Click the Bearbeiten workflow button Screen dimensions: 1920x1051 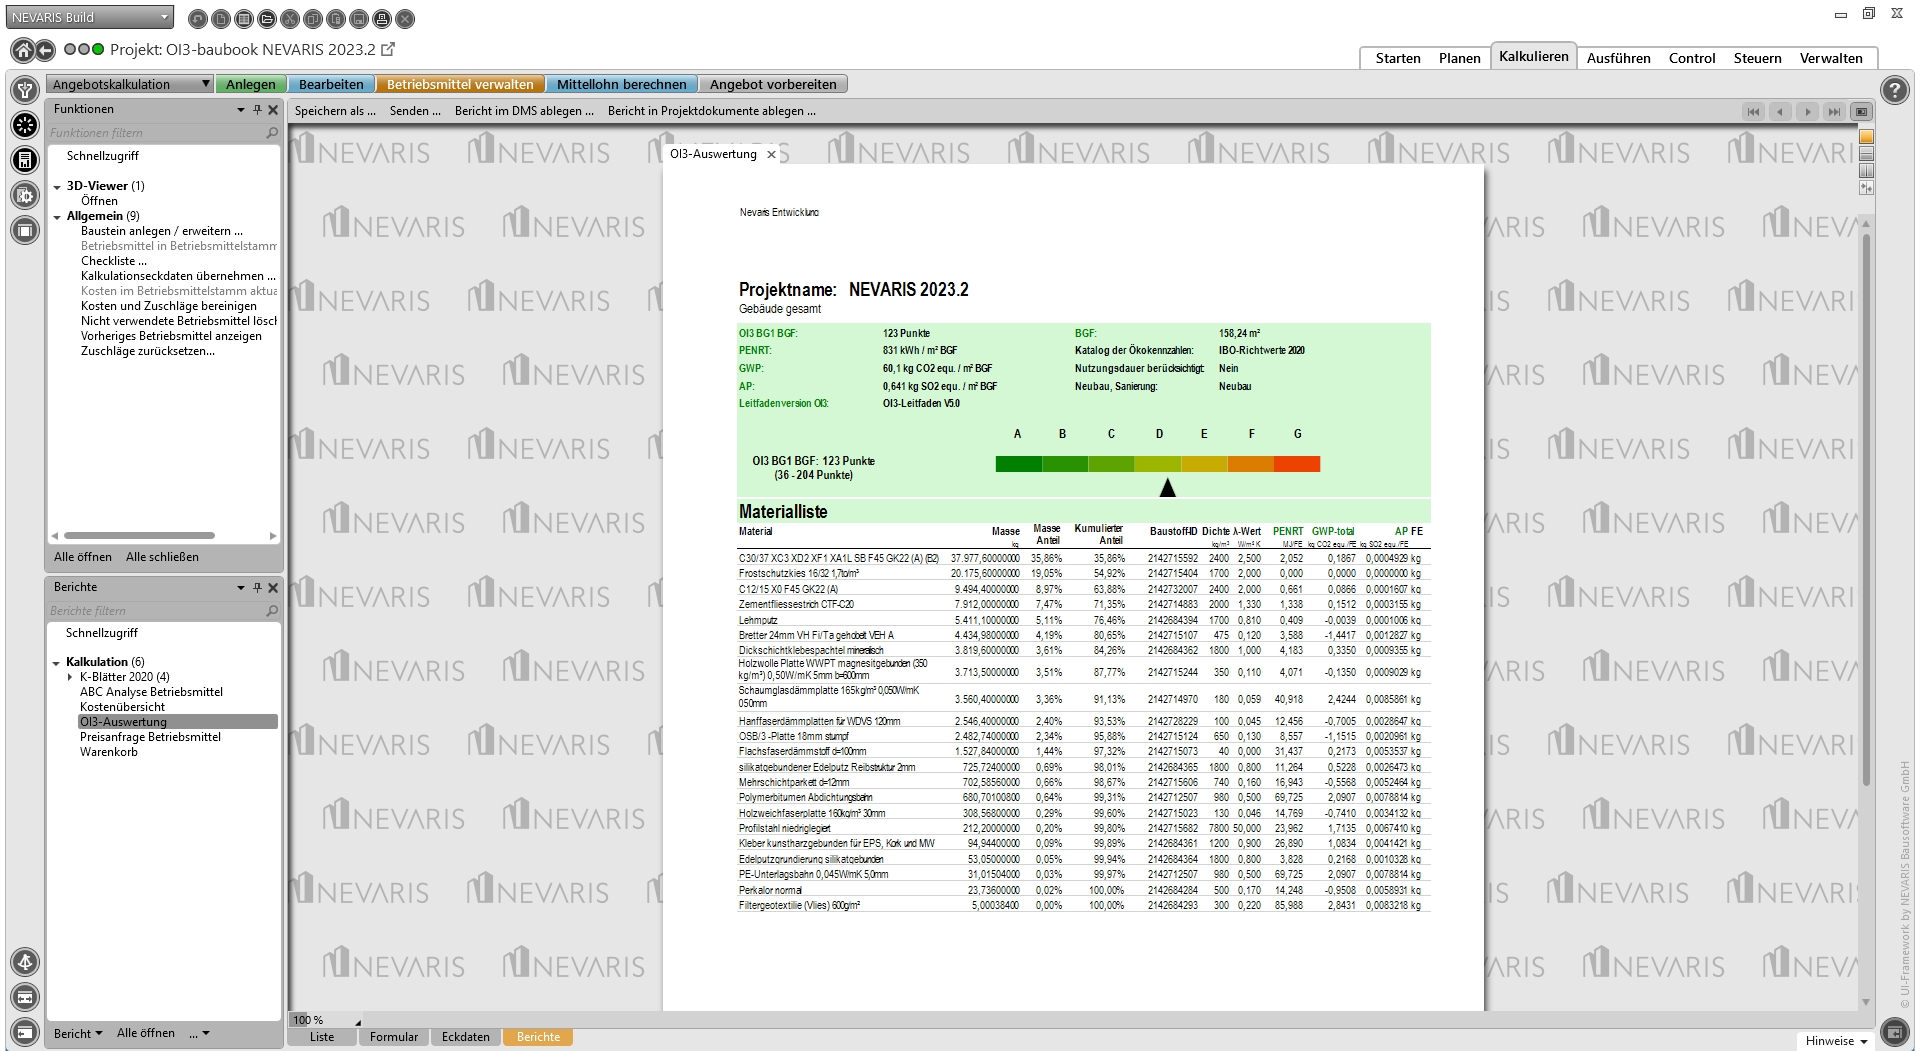(331, 84)
